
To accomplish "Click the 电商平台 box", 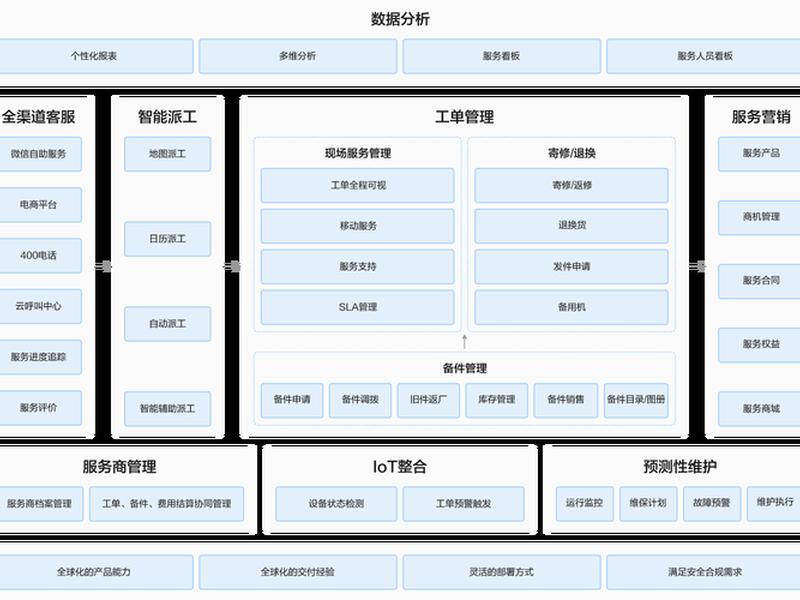I will pos(40,205).
